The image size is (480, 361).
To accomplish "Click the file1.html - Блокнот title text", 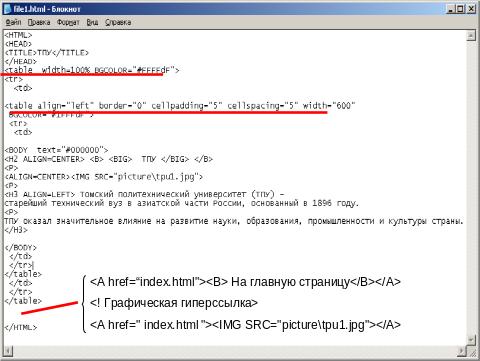I will pos(47,9).
